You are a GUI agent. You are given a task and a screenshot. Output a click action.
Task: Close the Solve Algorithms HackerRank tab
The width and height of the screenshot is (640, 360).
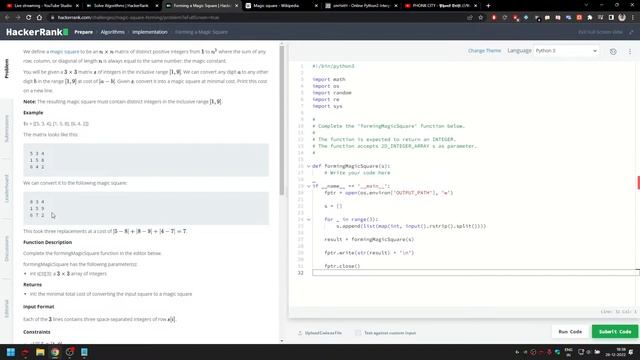tap(157, 6)
